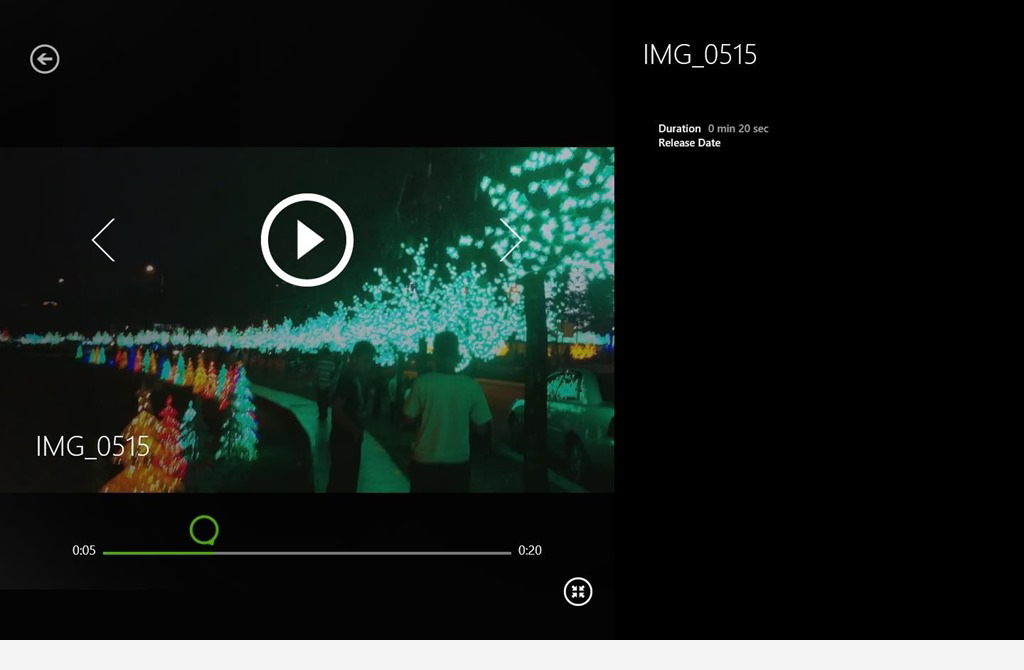Click the Duration label
This screenshot has width=1024, height=670.
(x=679, y=129)
